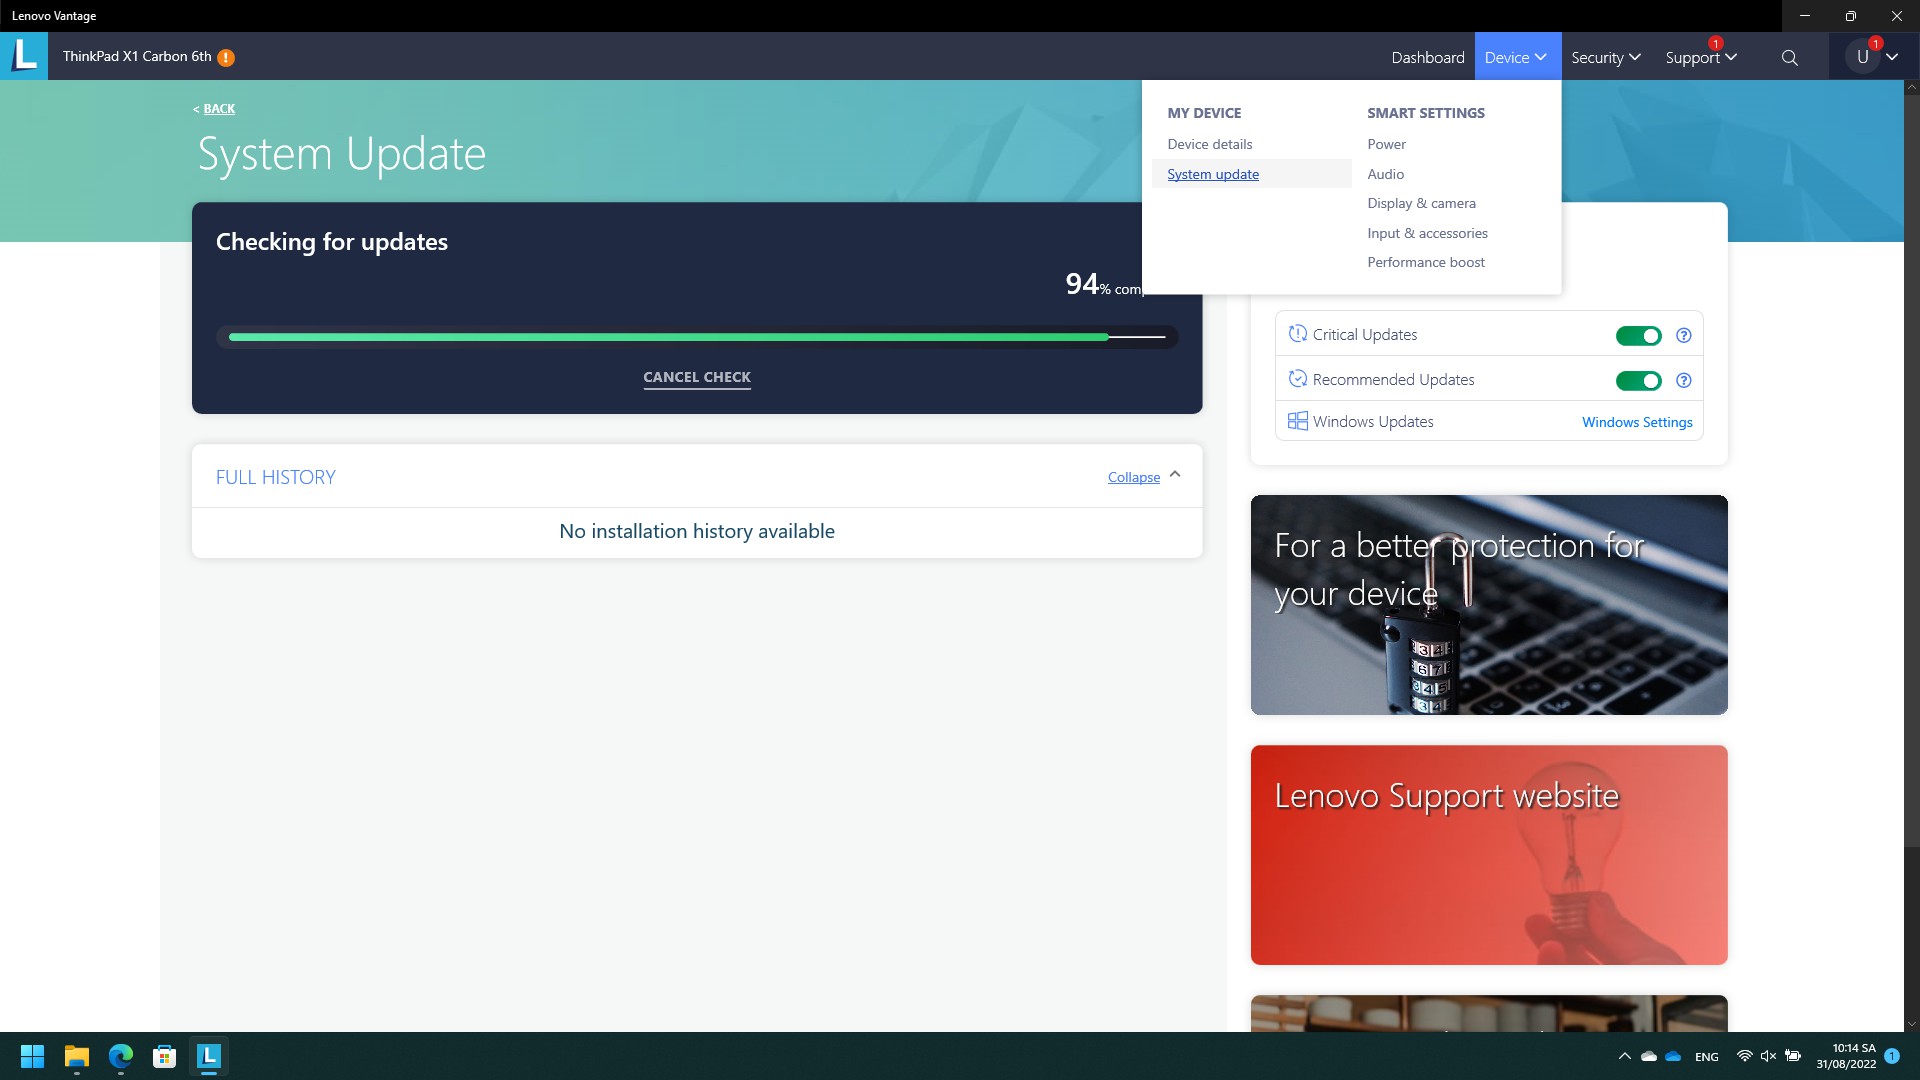This screenshot has width=1920, height=1080.
Task: Click the Collapse link in Full History
Action: [x=1134, y=477]
